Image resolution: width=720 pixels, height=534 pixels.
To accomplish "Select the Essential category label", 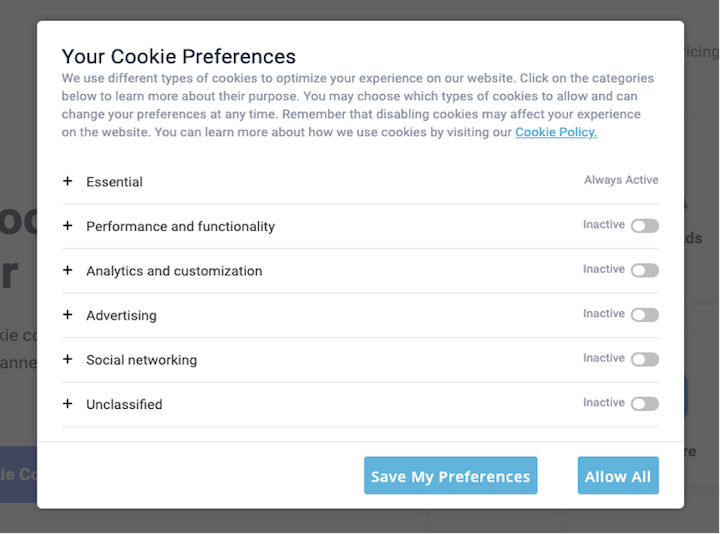I will [x=114, y=182].
